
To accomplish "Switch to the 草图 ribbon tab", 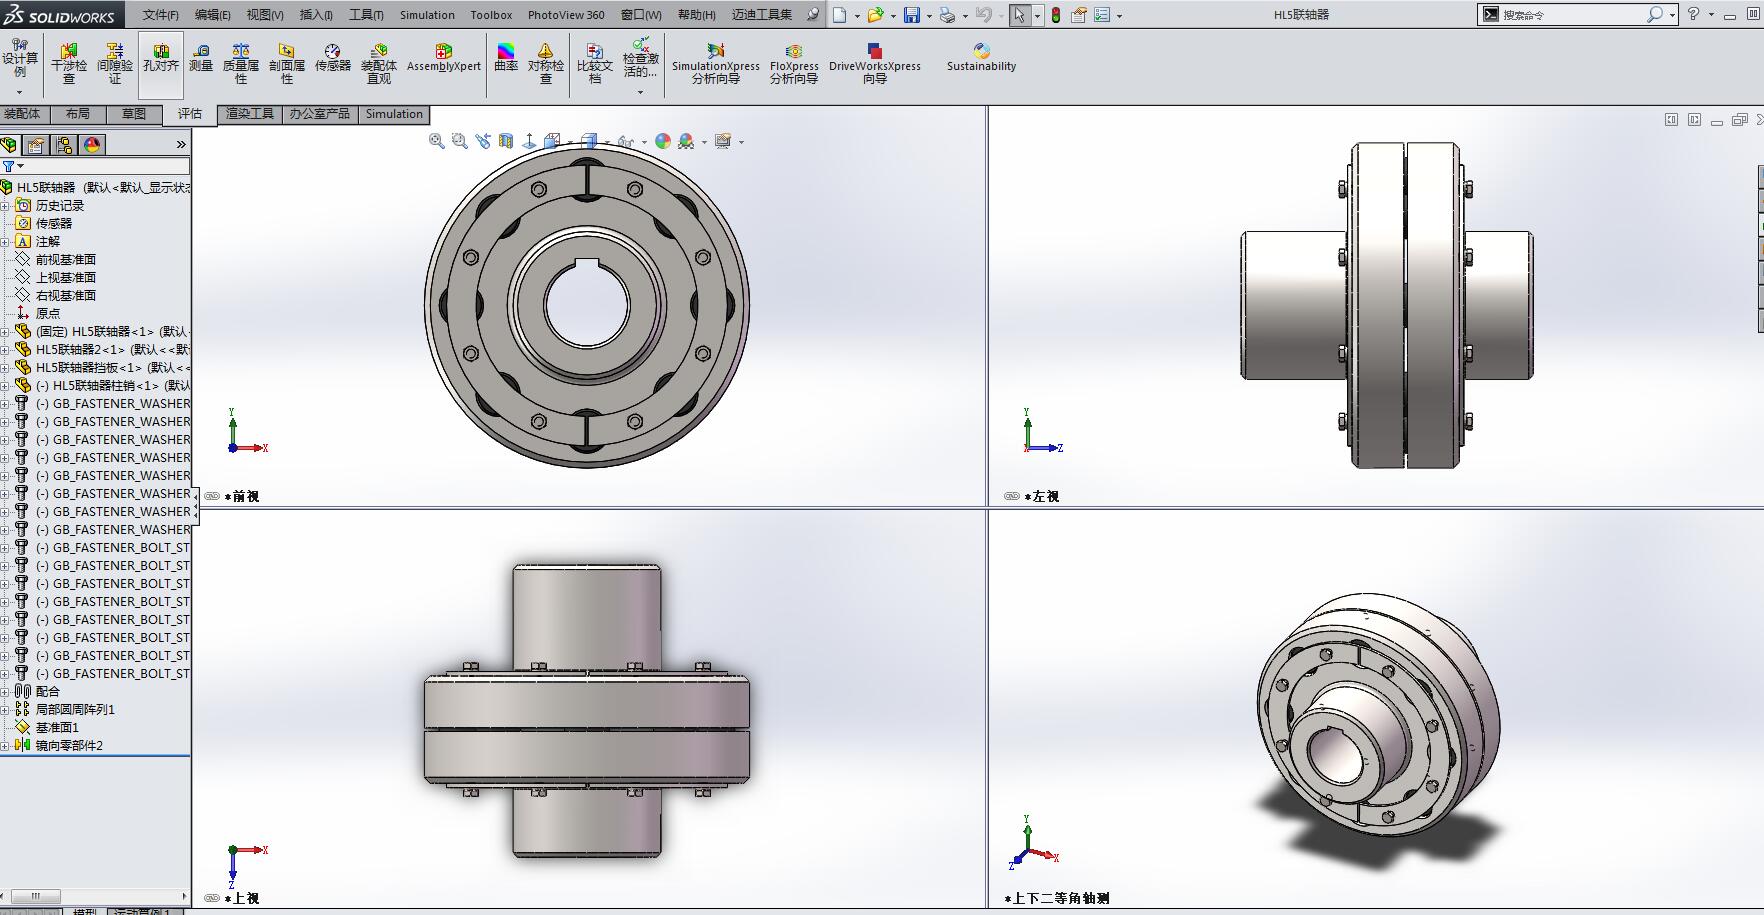I will tap(134, 114).
